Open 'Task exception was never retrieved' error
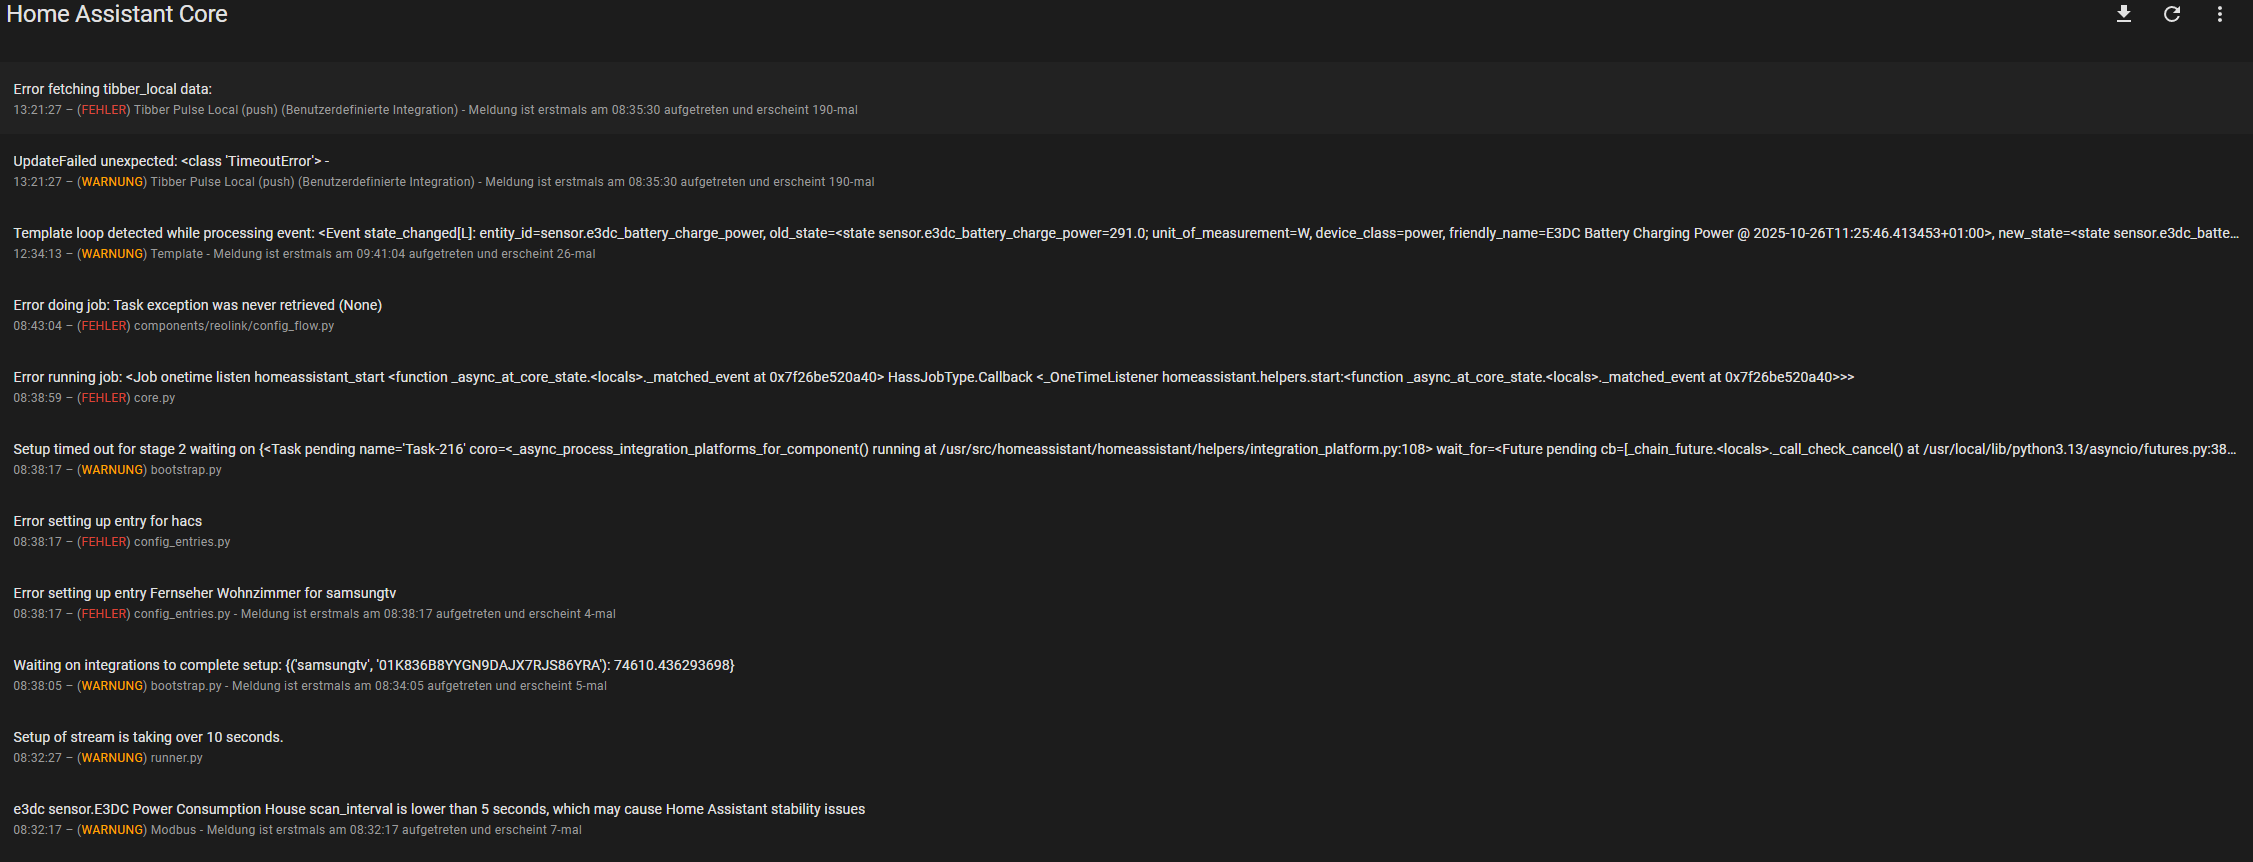The width and height of the screenshot is (2253, 862). click(197, 305)
